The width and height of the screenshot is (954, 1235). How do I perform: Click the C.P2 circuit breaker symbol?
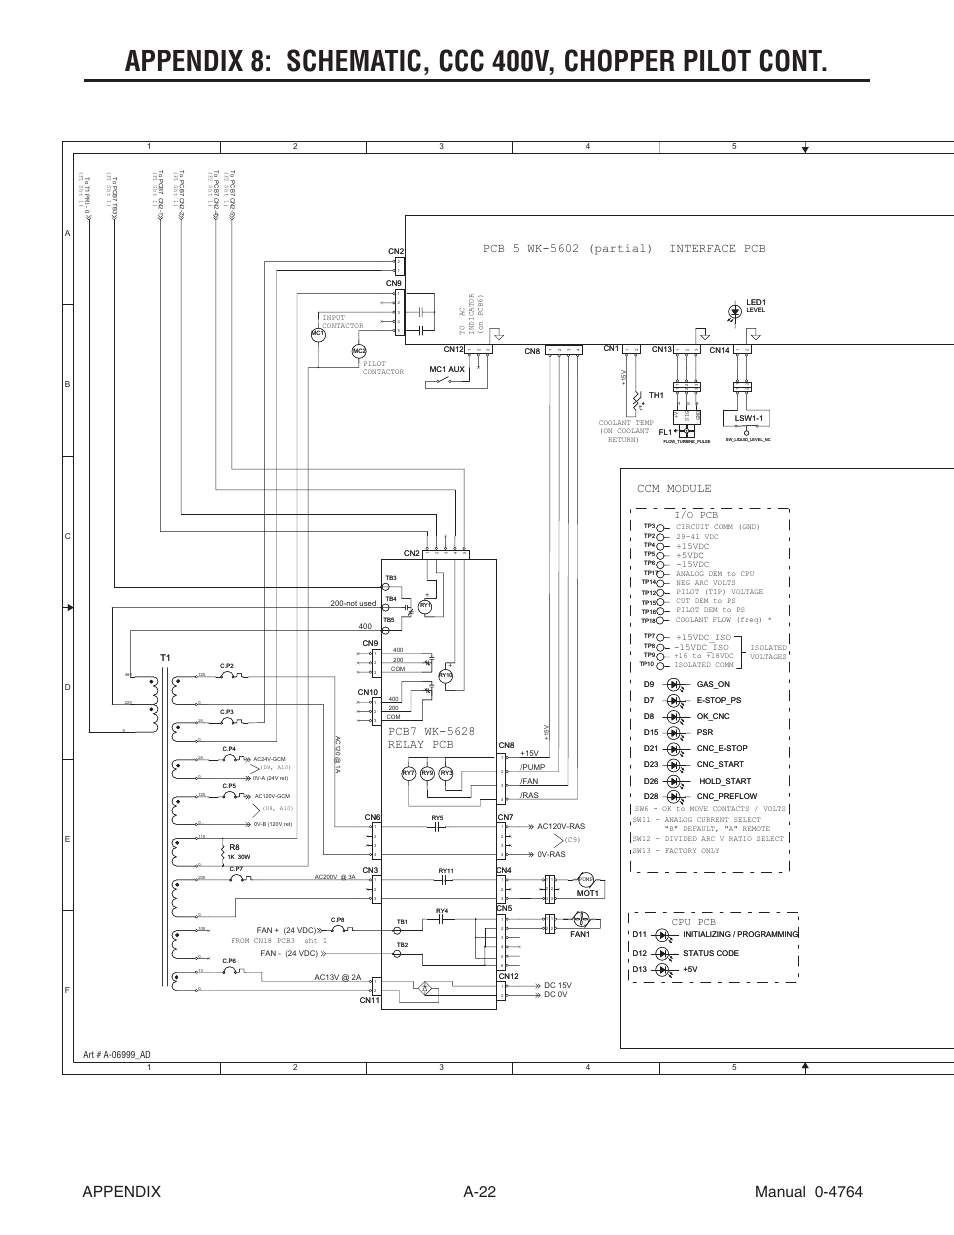tap(227, 676)
